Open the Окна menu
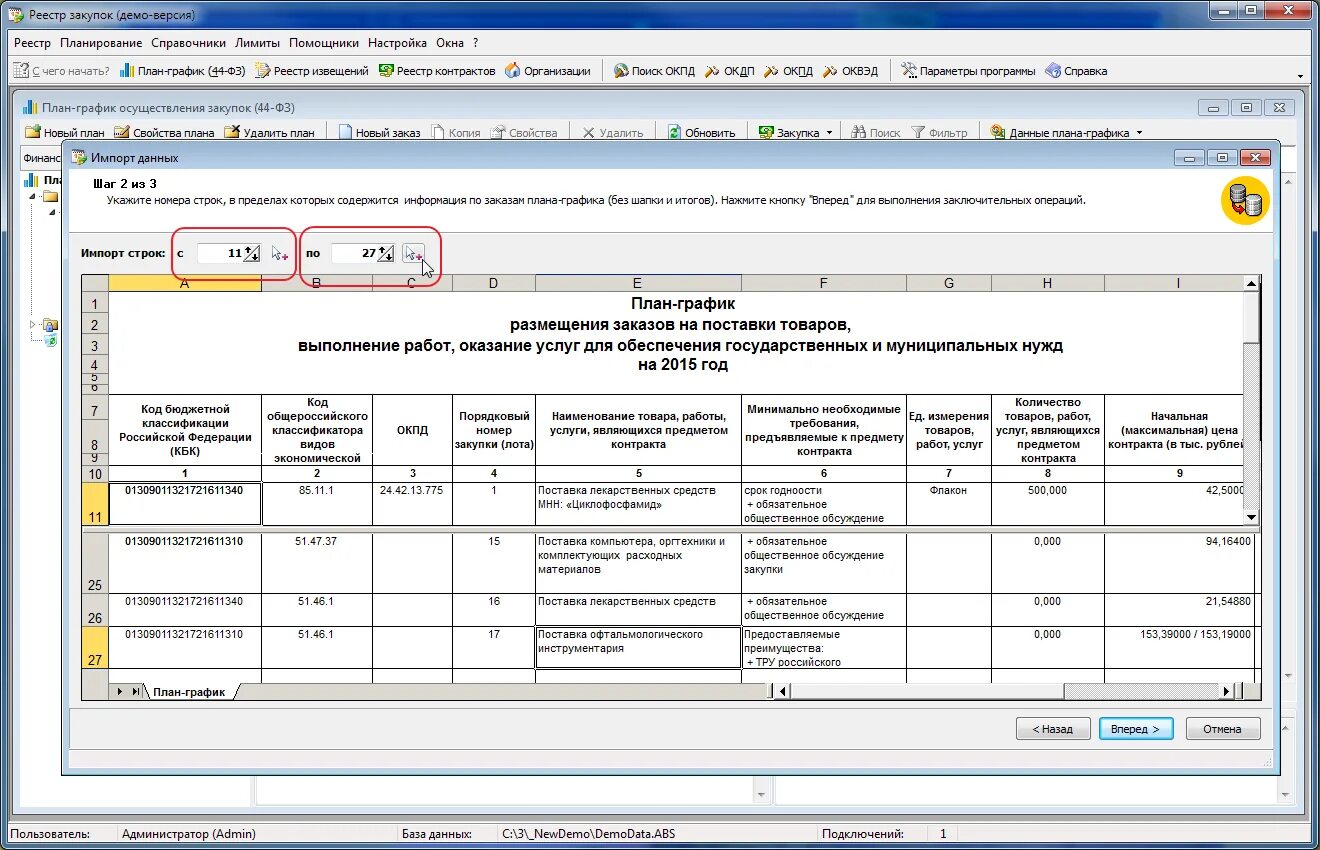This screenshot has height=850, width=1320. 450,43
